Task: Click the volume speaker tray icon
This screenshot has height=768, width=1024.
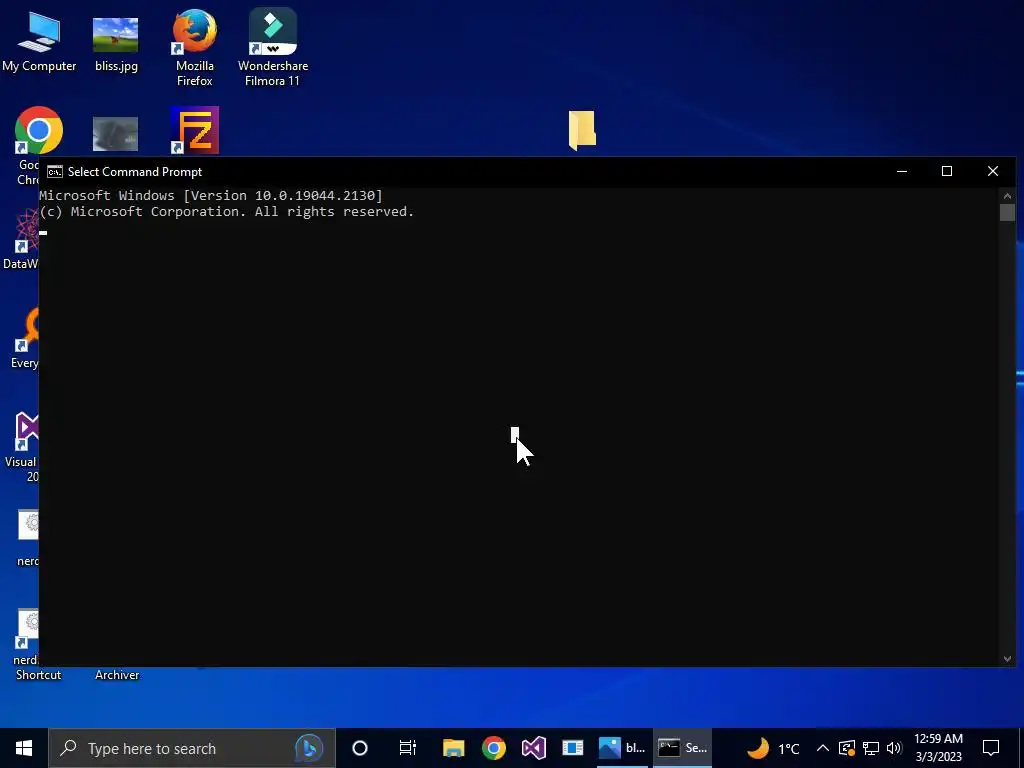Action: [894, 748]
